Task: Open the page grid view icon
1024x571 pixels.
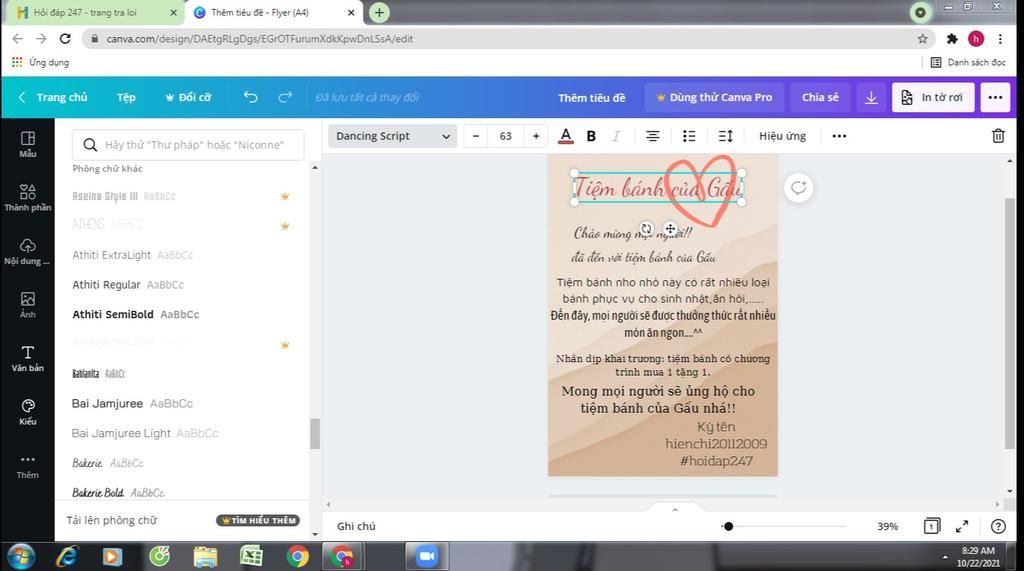Action: point(932,526)
